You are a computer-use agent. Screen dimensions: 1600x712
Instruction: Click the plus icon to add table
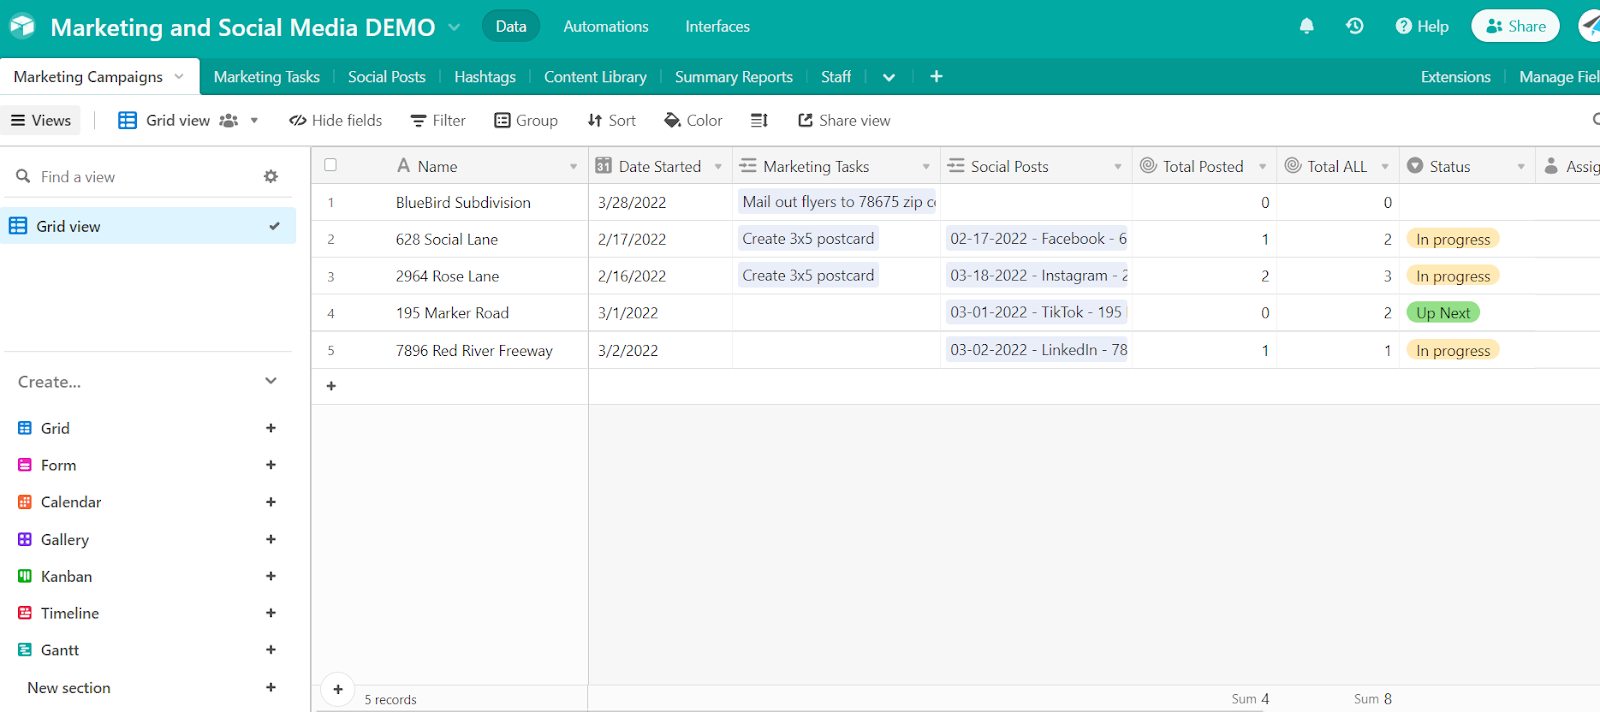pyautogui.click(x=936, y=77)
